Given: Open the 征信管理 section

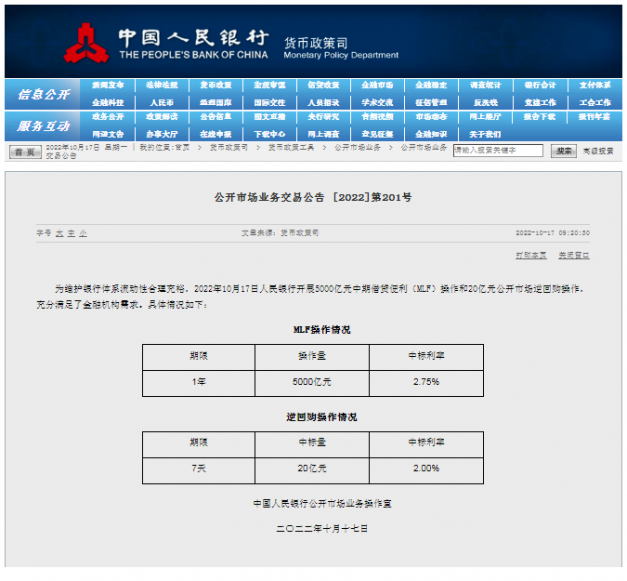Looking at the screenshot, I should click(x=431, y=103).
